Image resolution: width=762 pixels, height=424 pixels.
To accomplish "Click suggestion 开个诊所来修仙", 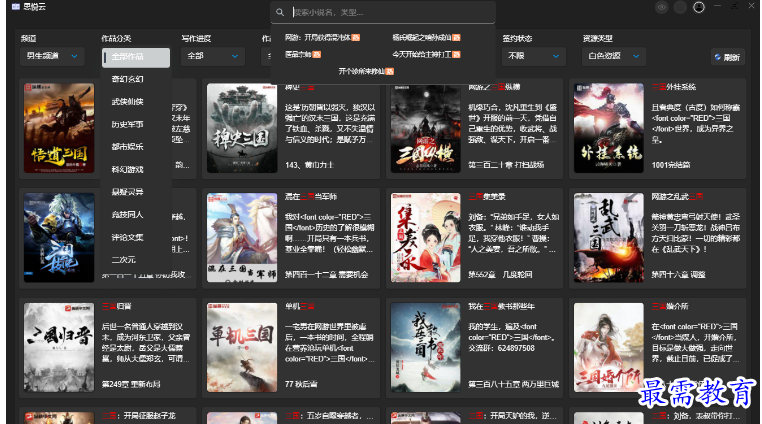I will coord(366,71).
